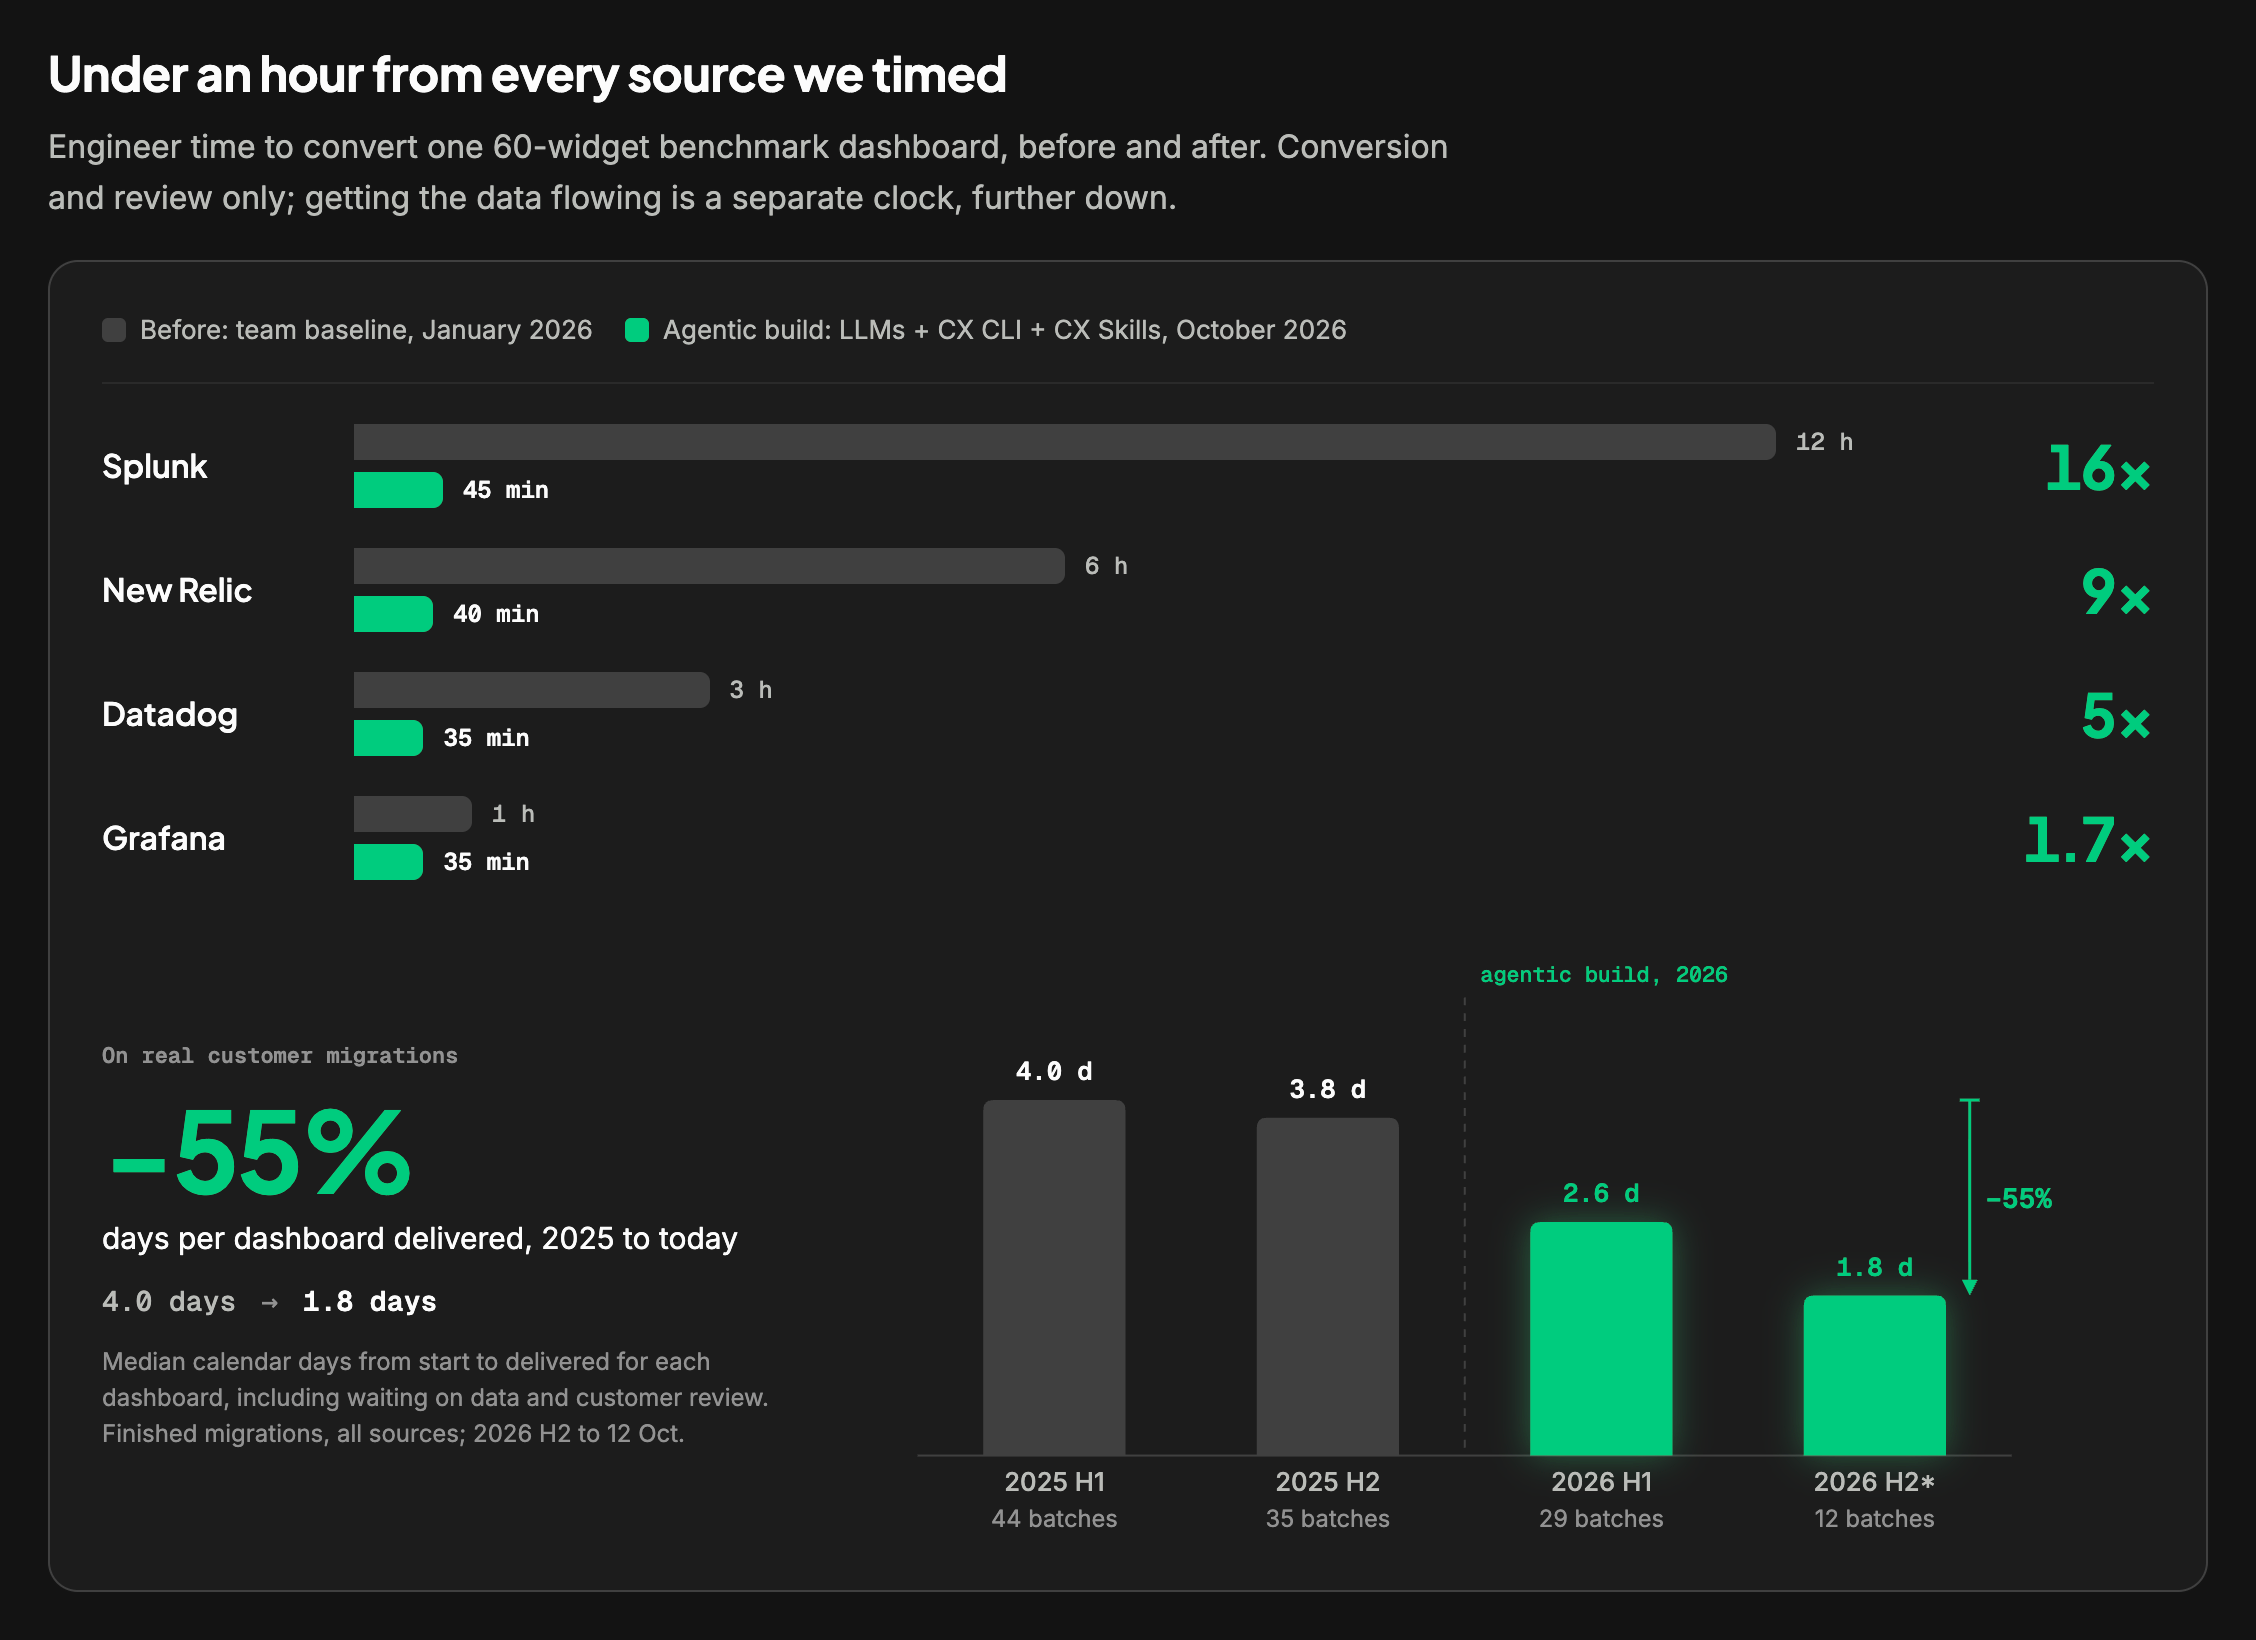Click the gray Splunk 12 h bar
The image size is (2256, 1640).
click(x=1065, y=442)
